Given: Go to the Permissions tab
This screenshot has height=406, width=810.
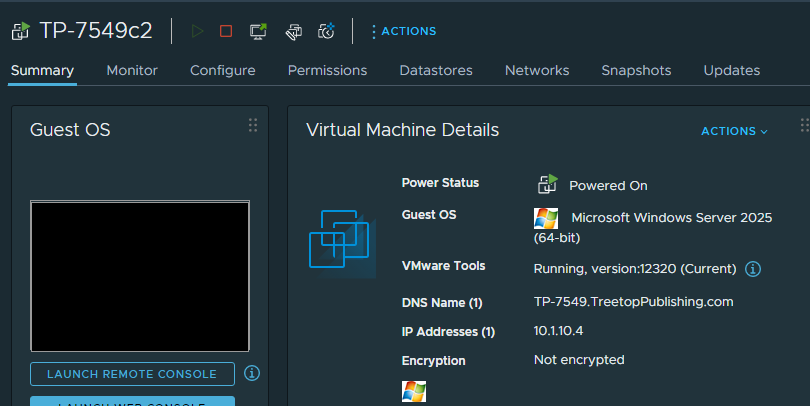Looking at the screenshot, I should coord(328,70).
